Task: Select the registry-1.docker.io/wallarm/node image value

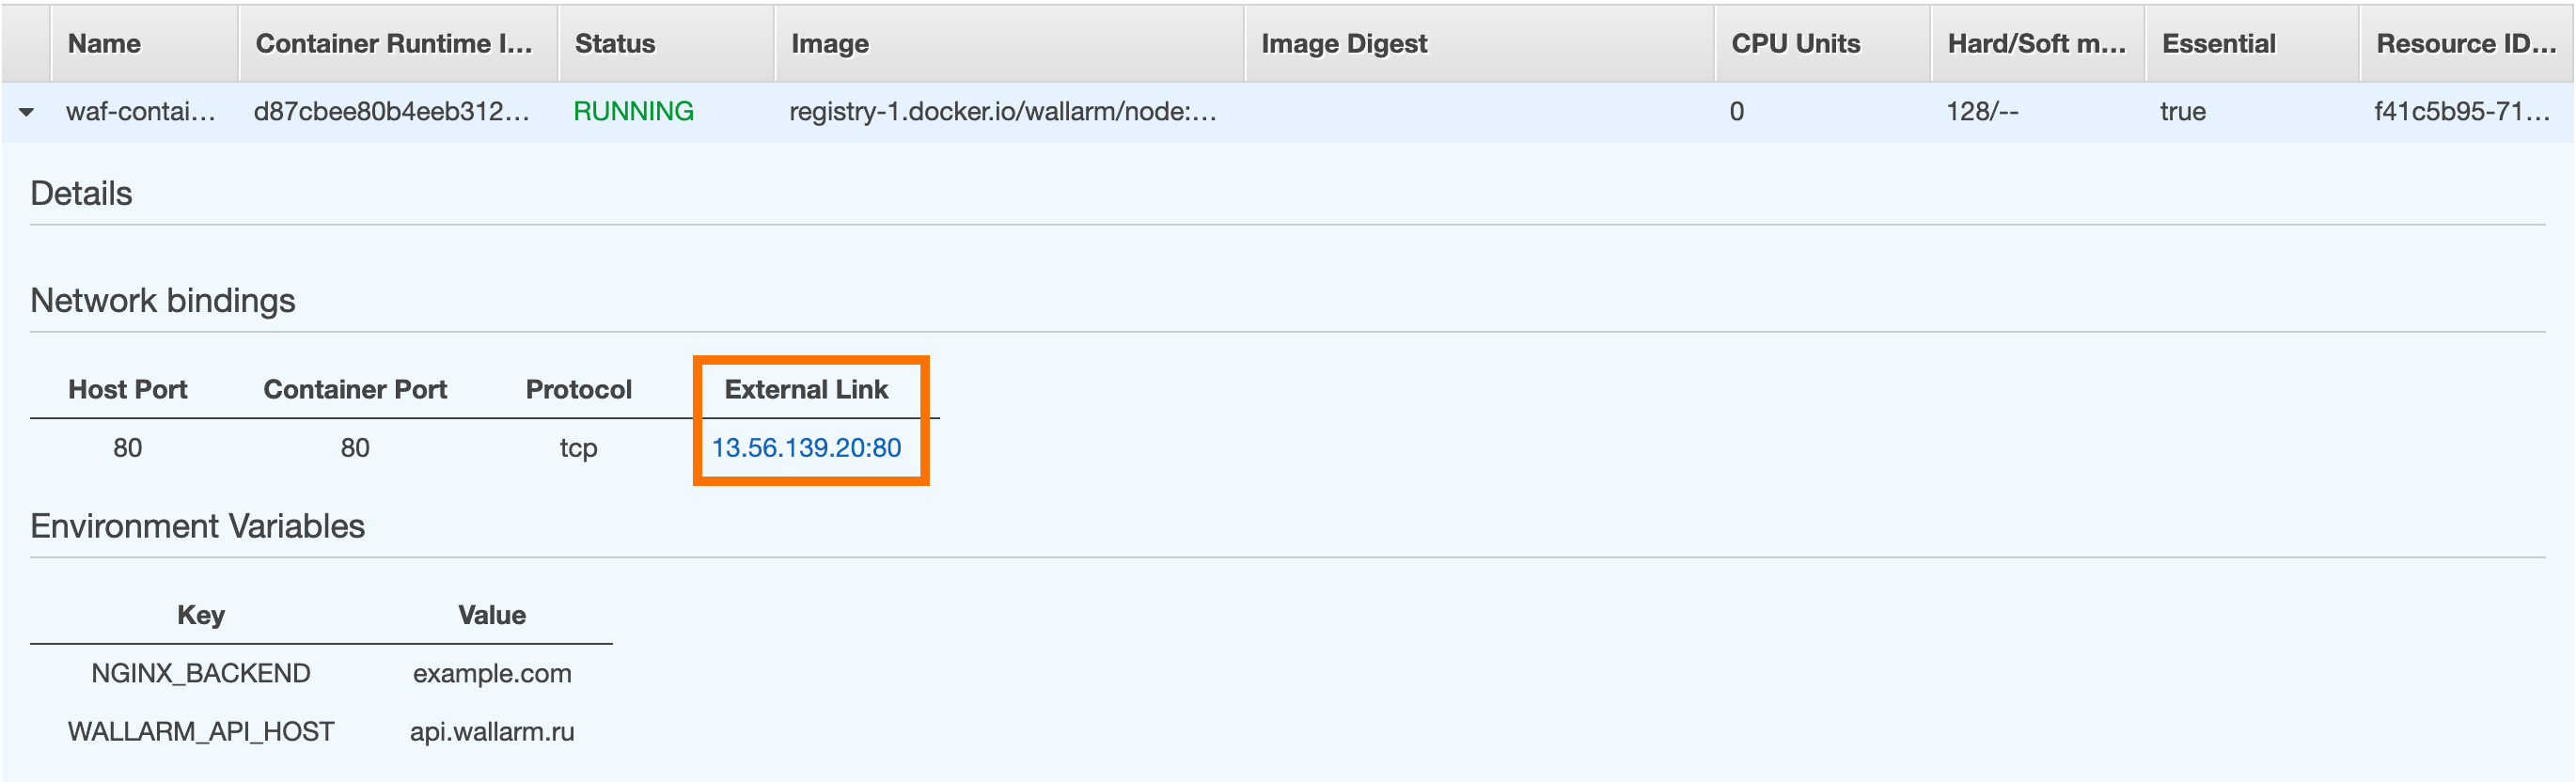Action: click(1000, 111)
